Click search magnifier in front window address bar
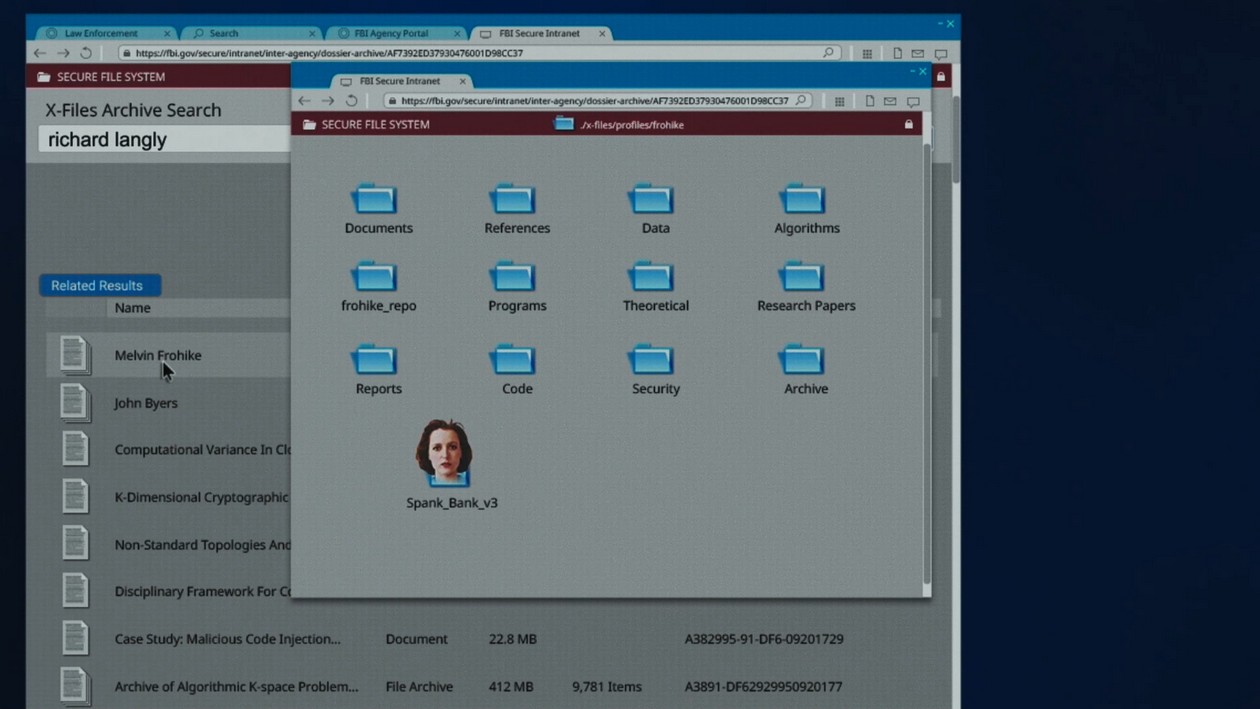 (x=801, y=101)
